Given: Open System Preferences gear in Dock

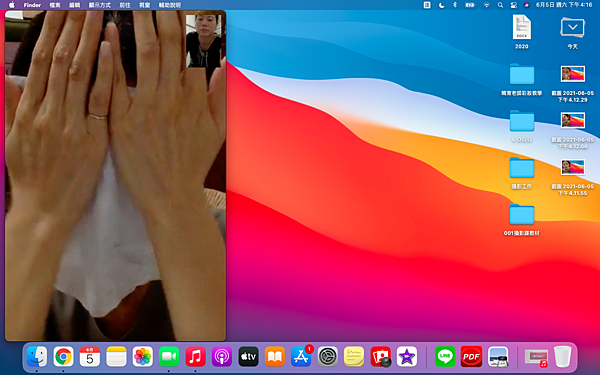Looking at the screenshot, I should point(328,357).
